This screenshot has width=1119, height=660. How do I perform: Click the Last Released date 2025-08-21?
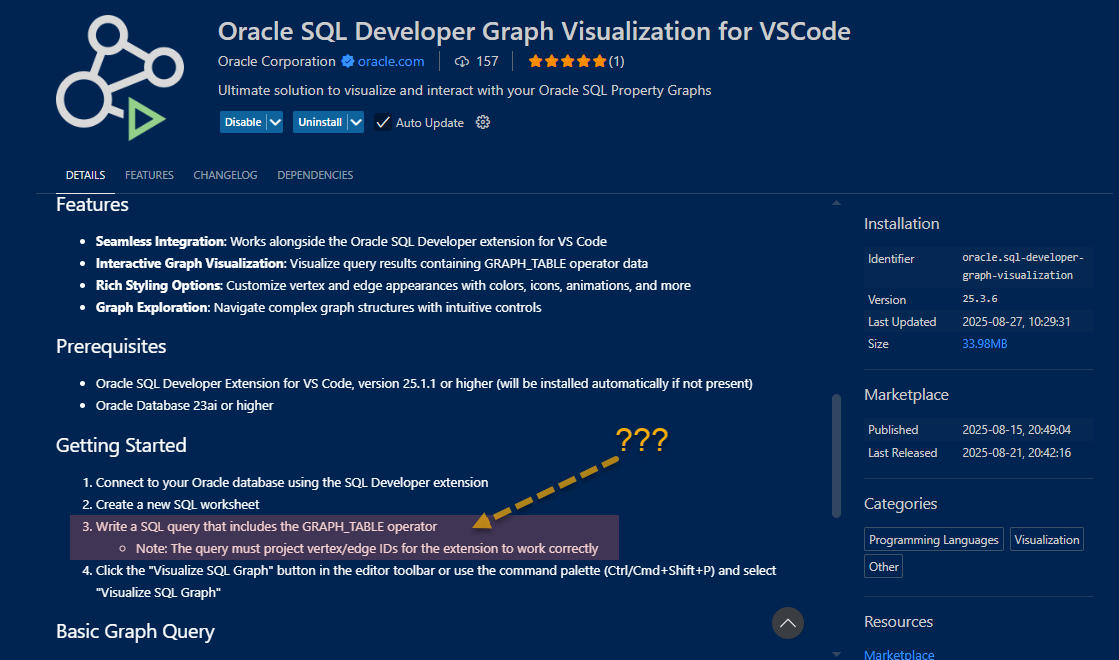coord(1016,452)
